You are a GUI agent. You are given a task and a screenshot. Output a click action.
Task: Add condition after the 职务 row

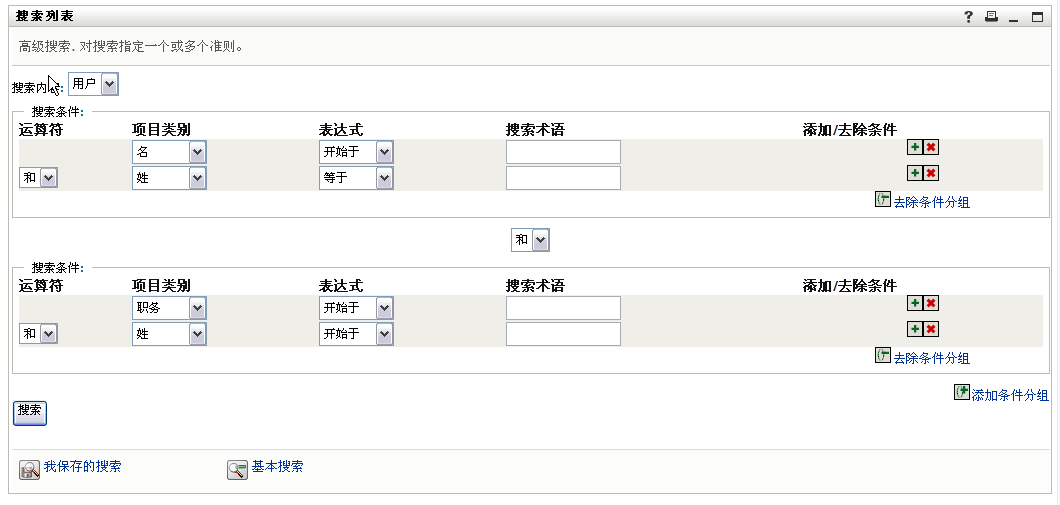coord(914,303)
